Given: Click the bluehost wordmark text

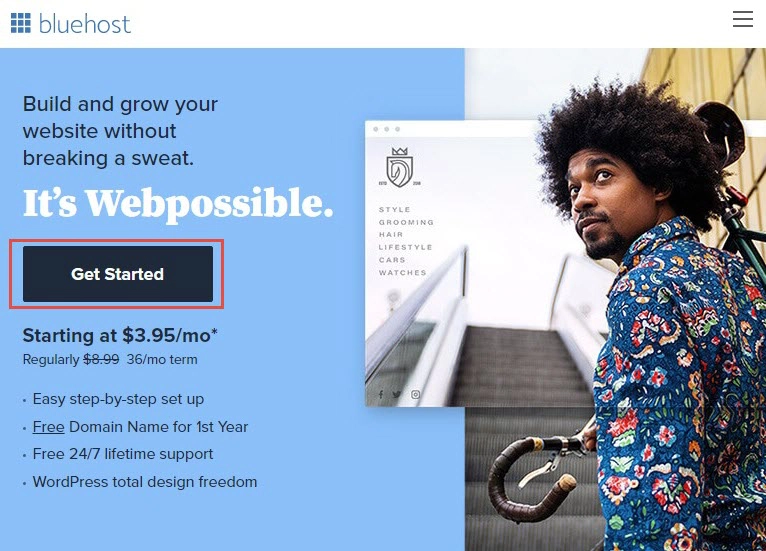Looking at the screenshot, I should click(x=85, y=24).
